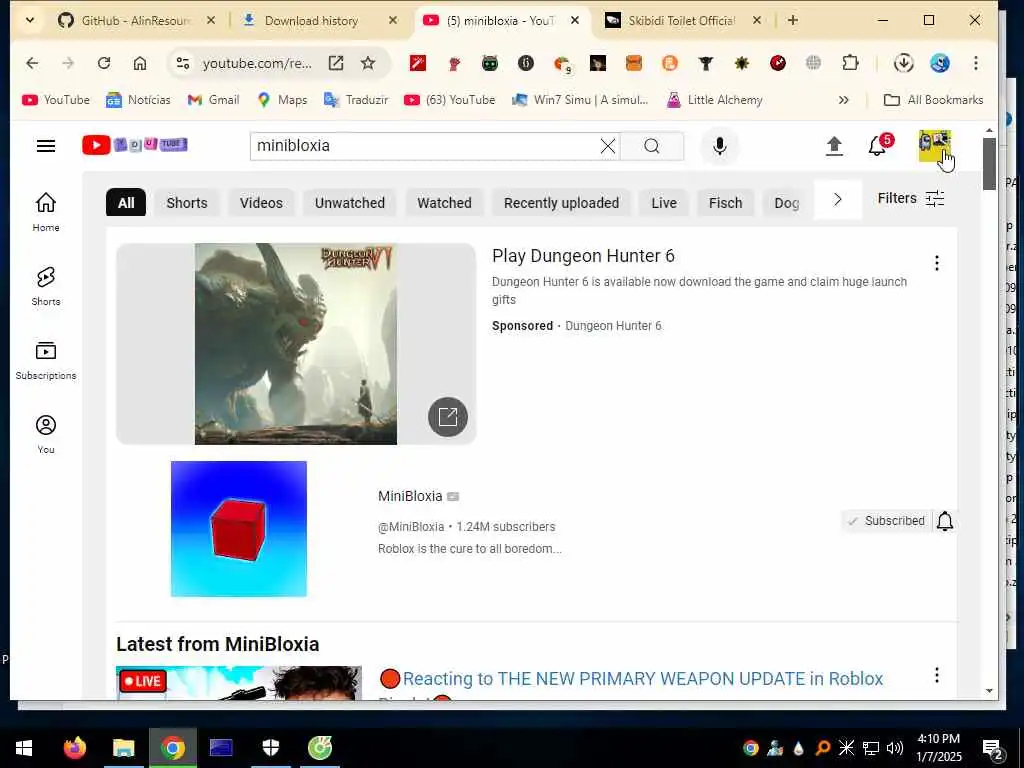
Task: Open Chrome extensions puzzle icon
Action: pyautogui.click(x=850, y=63)
